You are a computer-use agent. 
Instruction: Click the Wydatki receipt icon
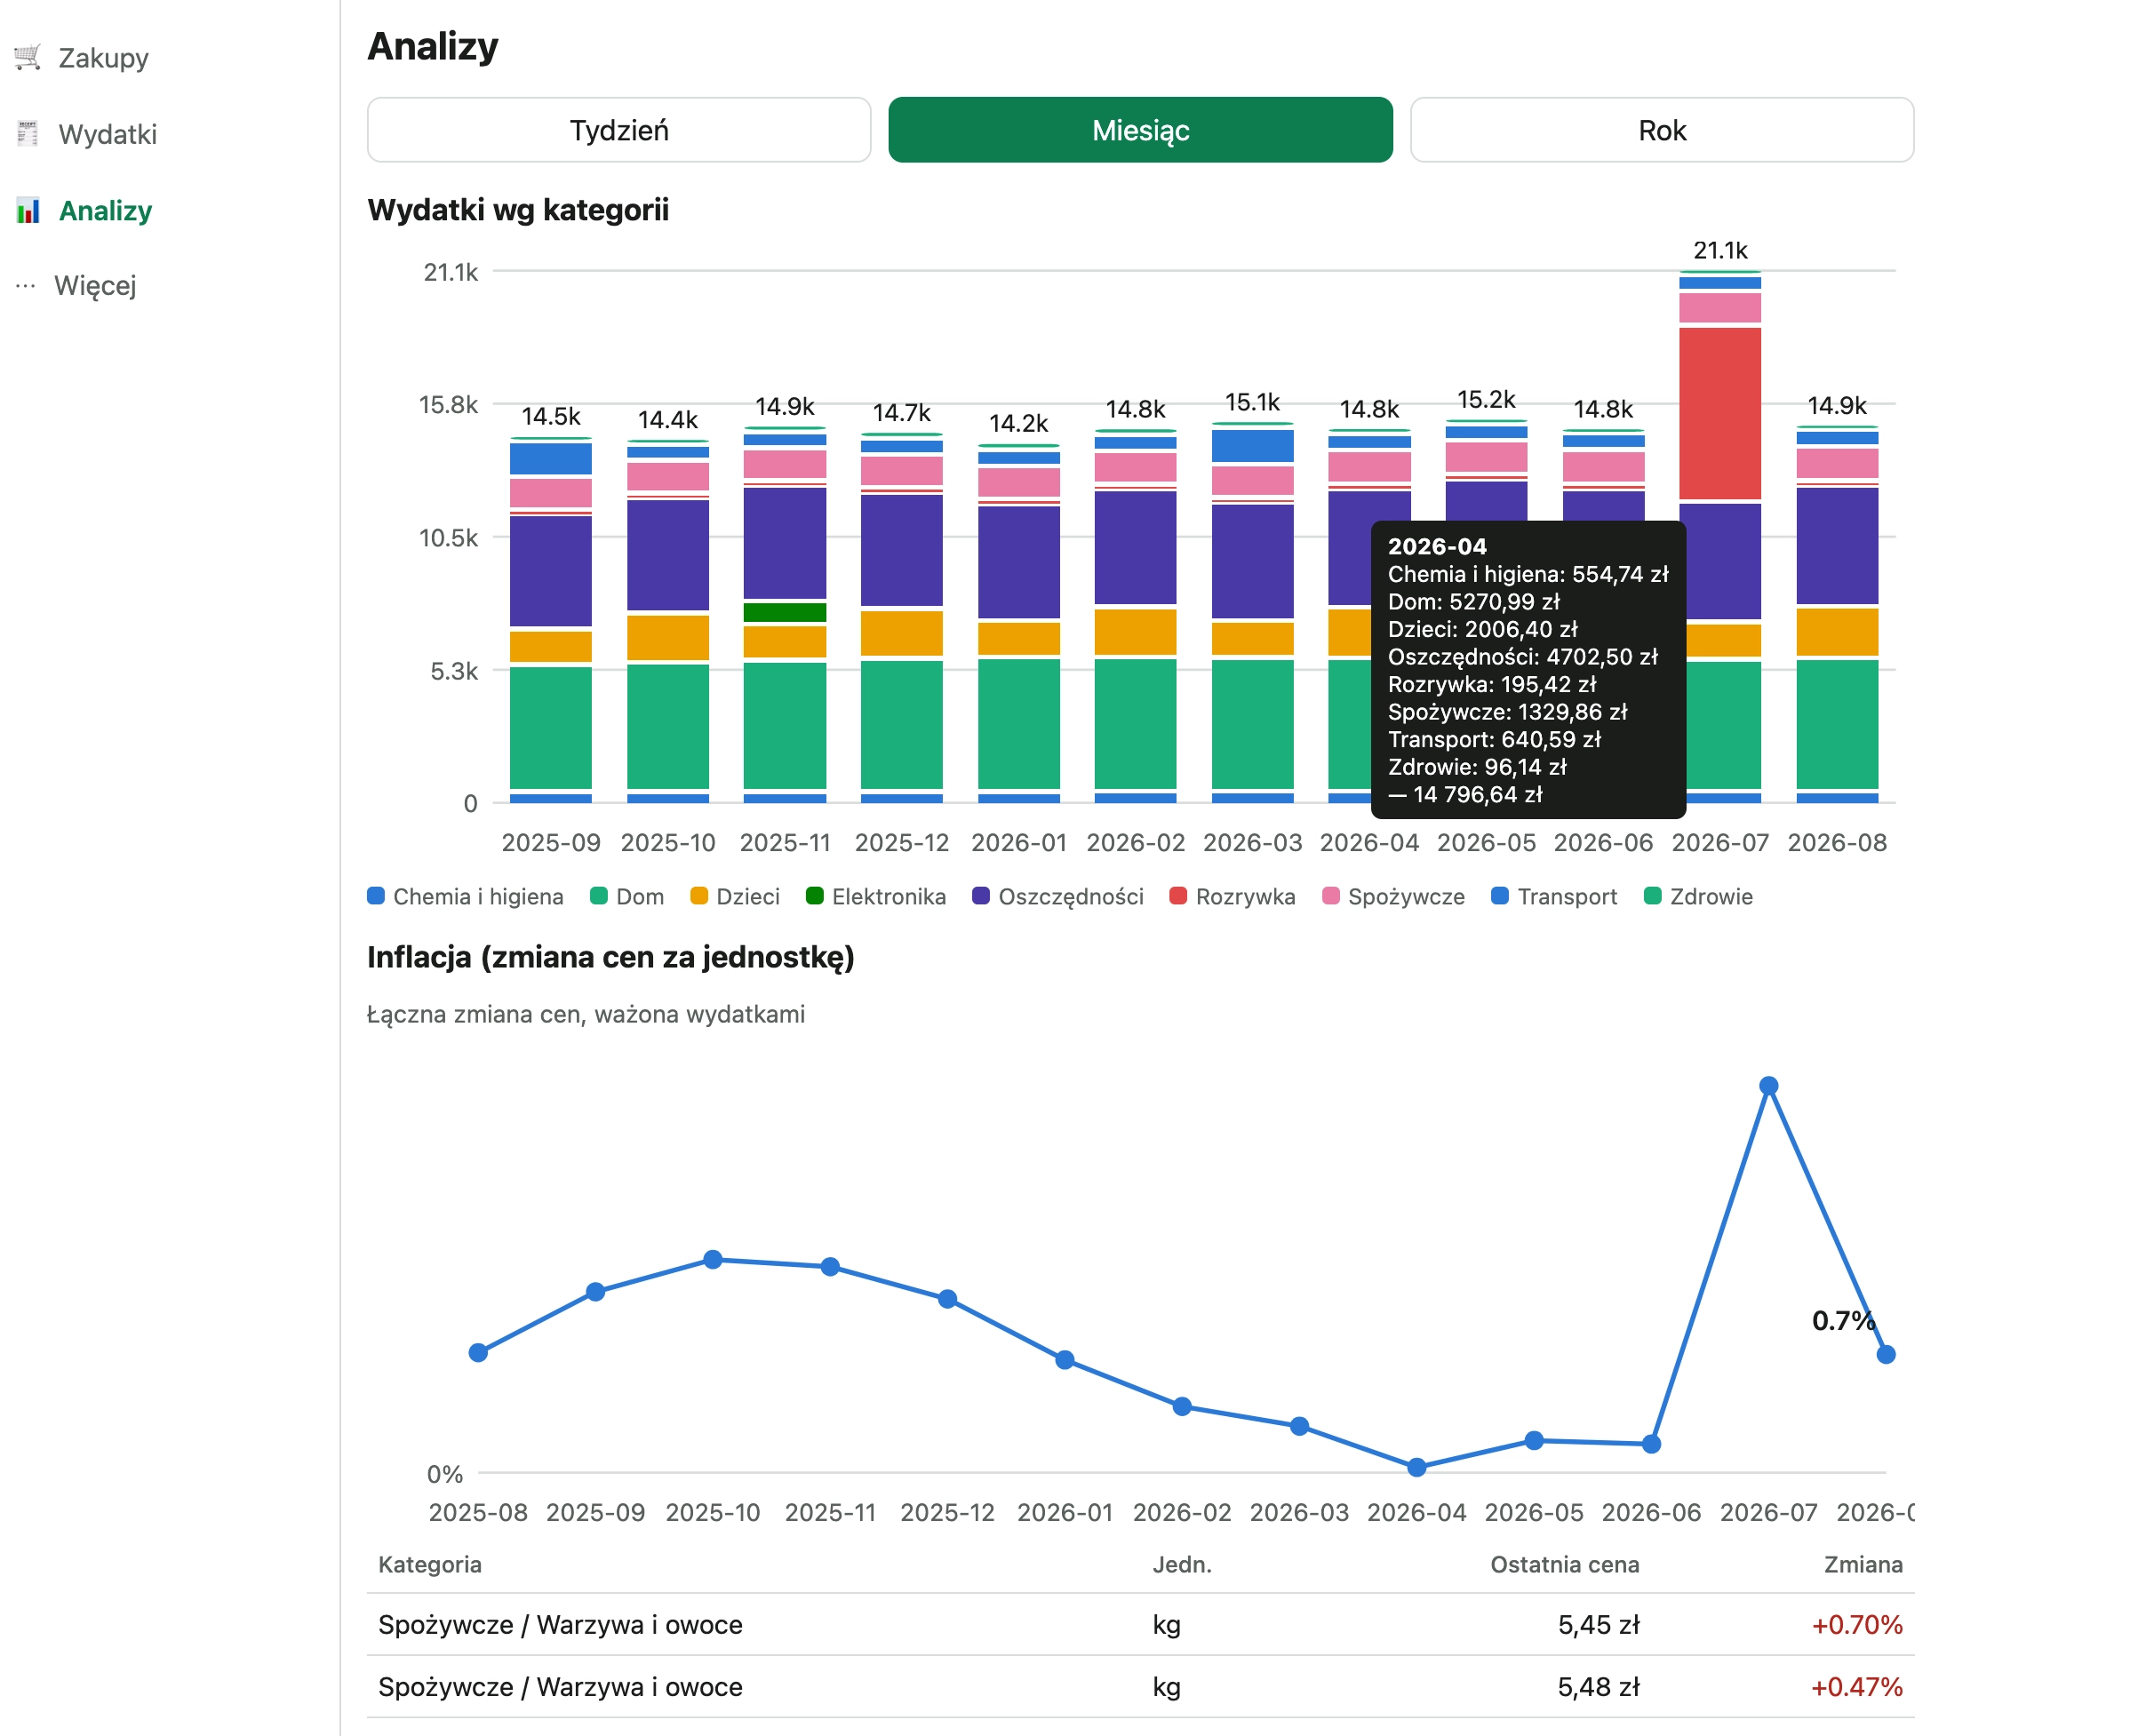pos(28,134)
